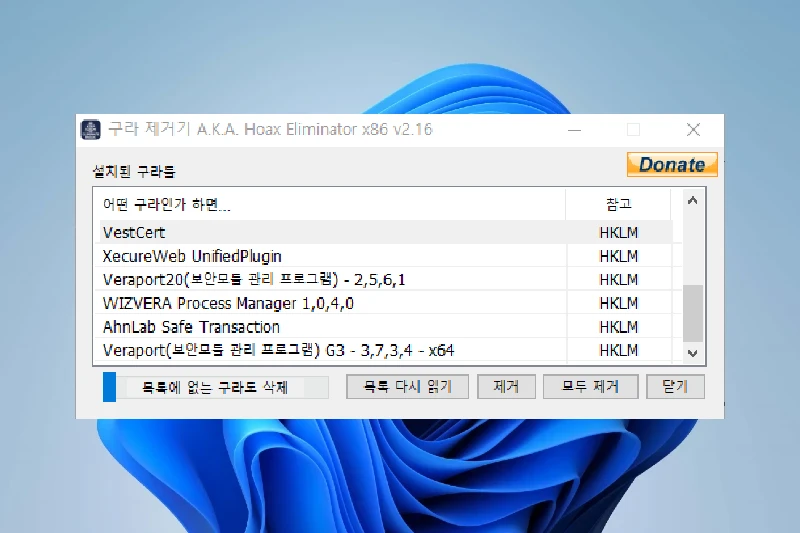800x533 pixels.
Task: Click the Donate button
Action: point(672,165)
